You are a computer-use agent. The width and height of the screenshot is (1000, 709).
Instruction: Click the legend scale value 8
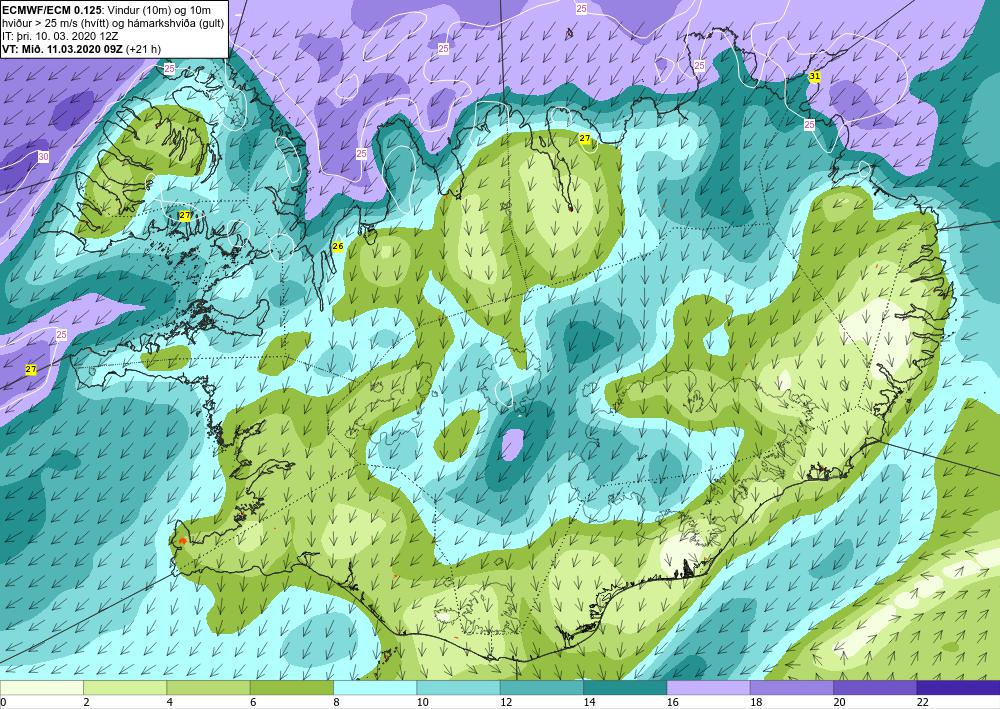click(x=336, y=702)
